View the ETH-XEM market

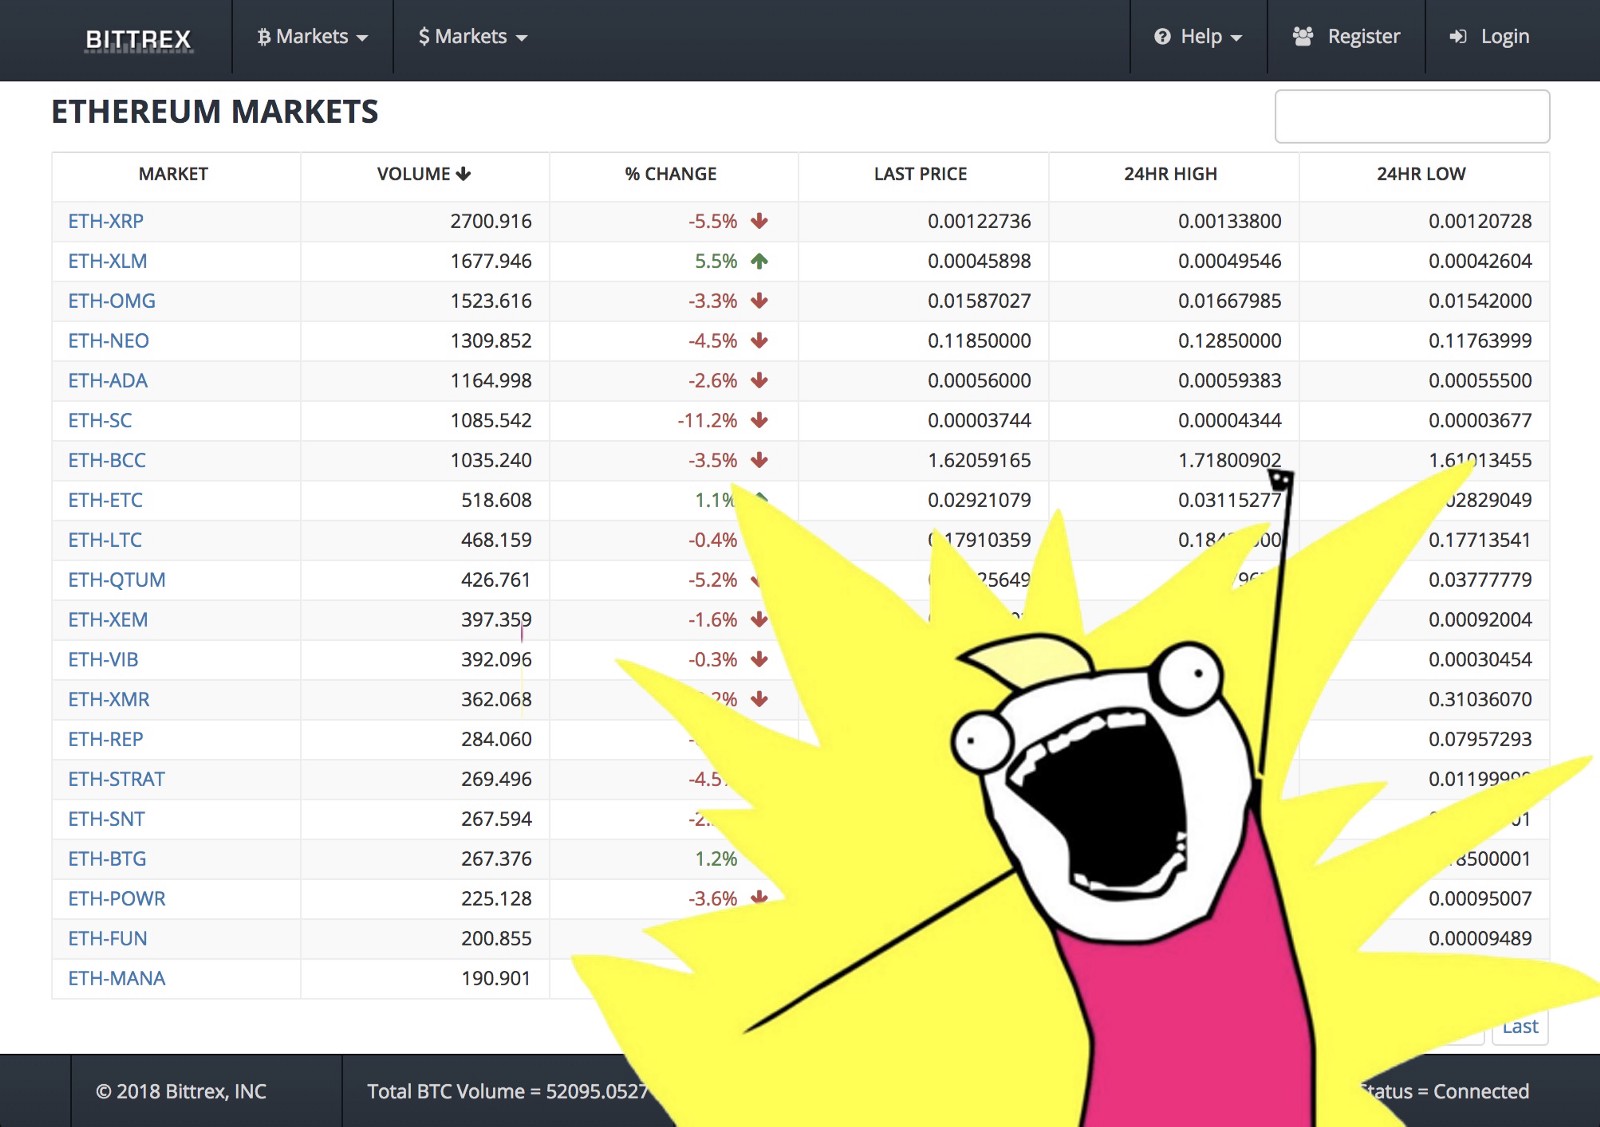108,620
